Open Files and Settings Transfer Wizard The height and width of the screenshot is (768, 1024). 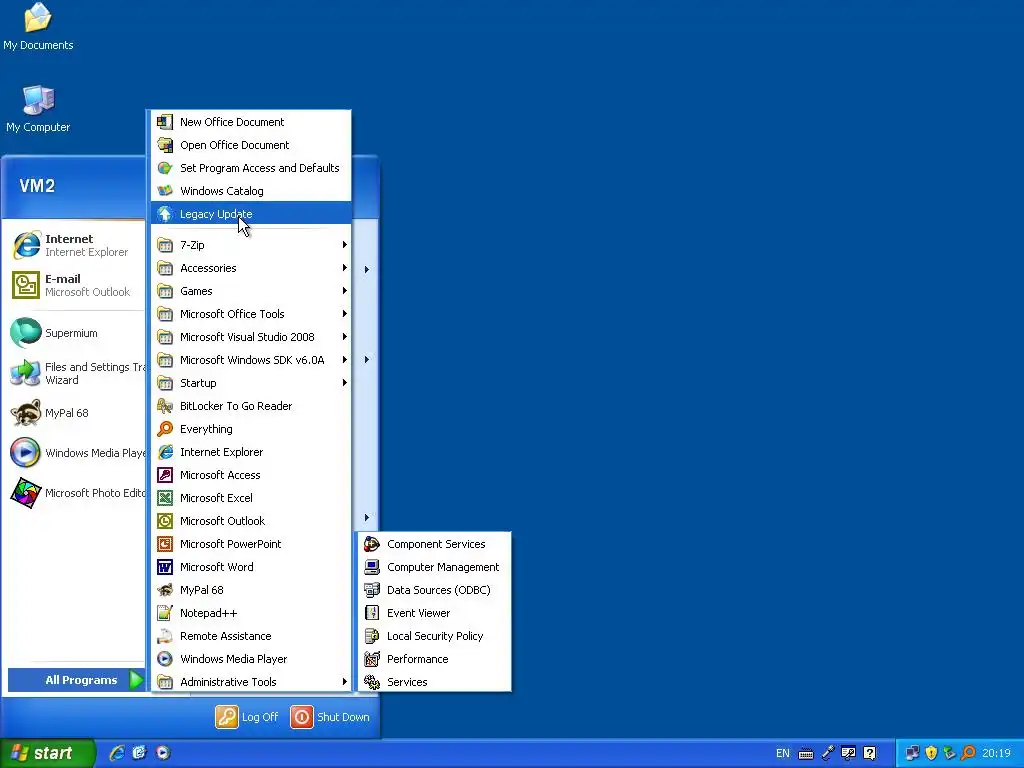pyautogui.click(x=75, y=374)
